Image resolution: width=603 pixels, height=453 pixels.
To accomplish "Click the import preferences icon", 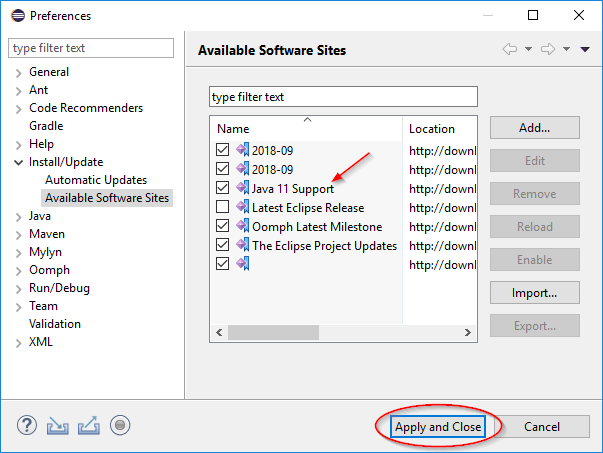I will [57, 425].
